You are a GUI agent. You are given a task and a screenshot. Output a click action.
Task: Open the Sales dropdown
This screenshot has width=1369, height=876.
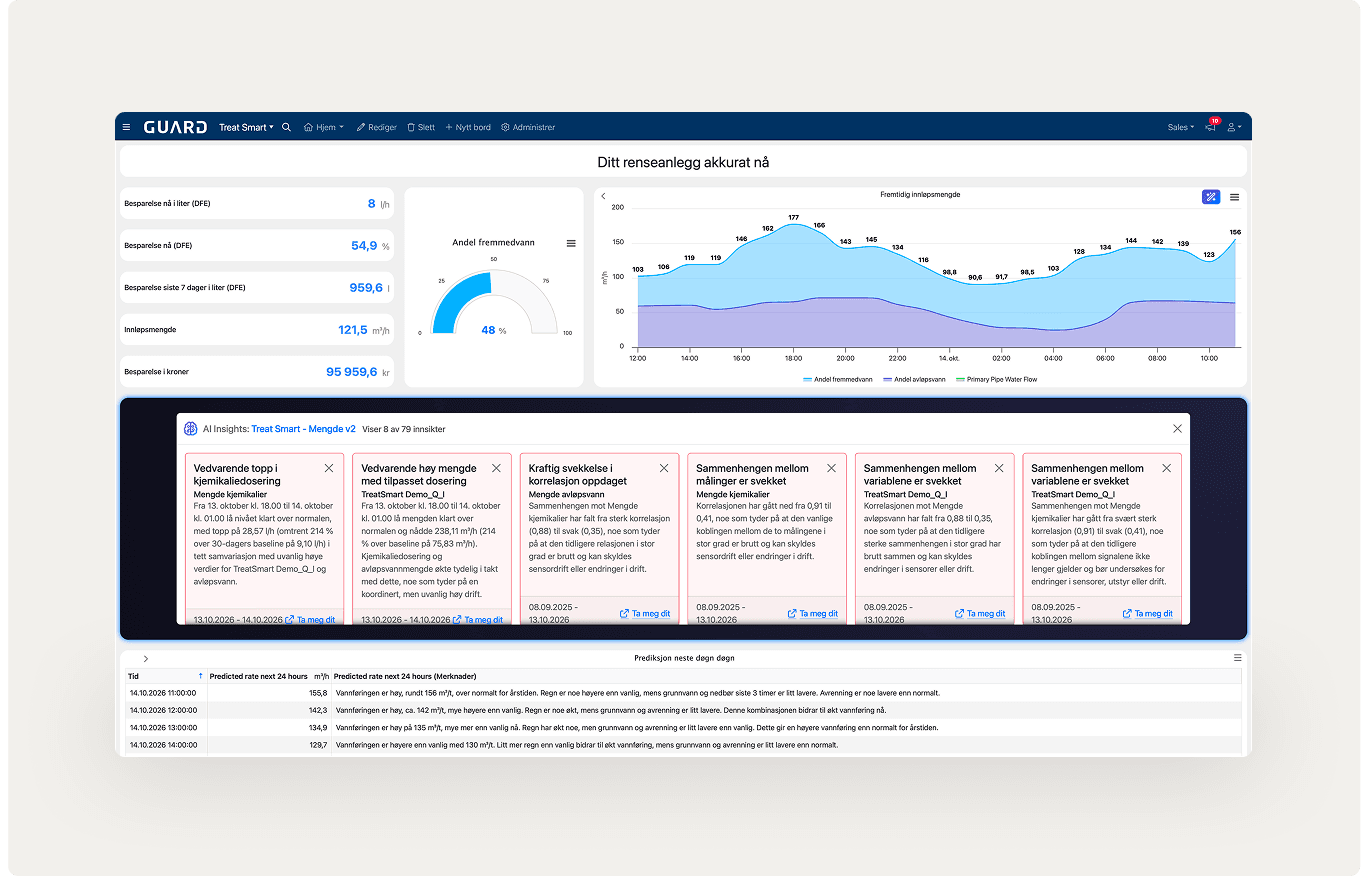[1180, 127]
